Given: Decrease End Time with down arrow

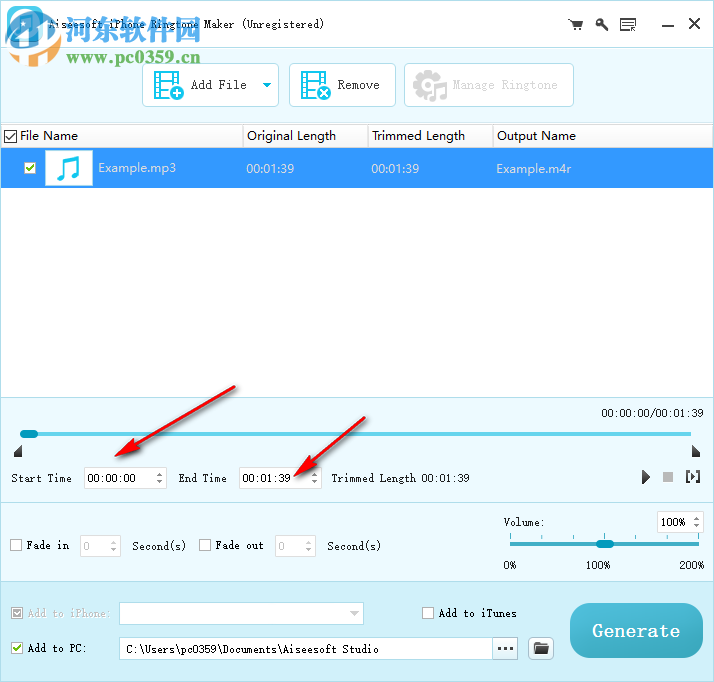Looking at the screenshot, I should click(x=314, y=482).
